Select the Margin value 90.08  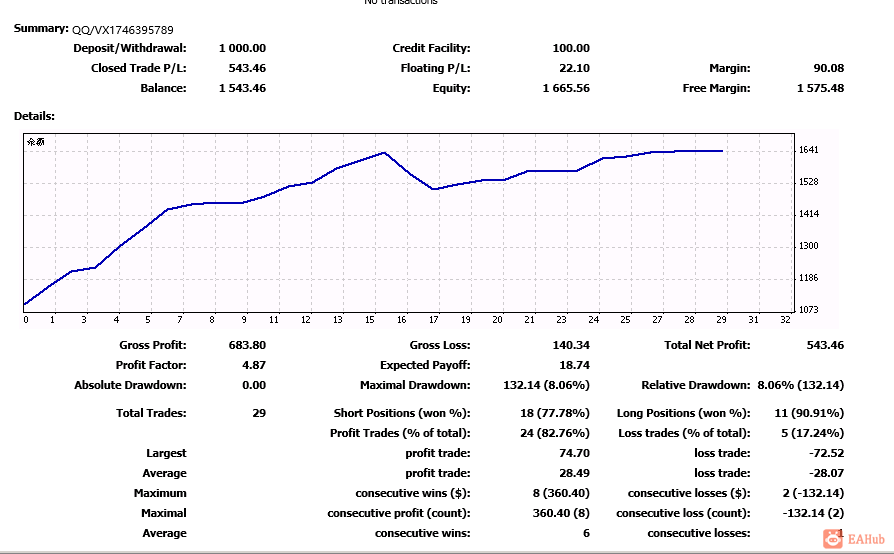[828, 68]
